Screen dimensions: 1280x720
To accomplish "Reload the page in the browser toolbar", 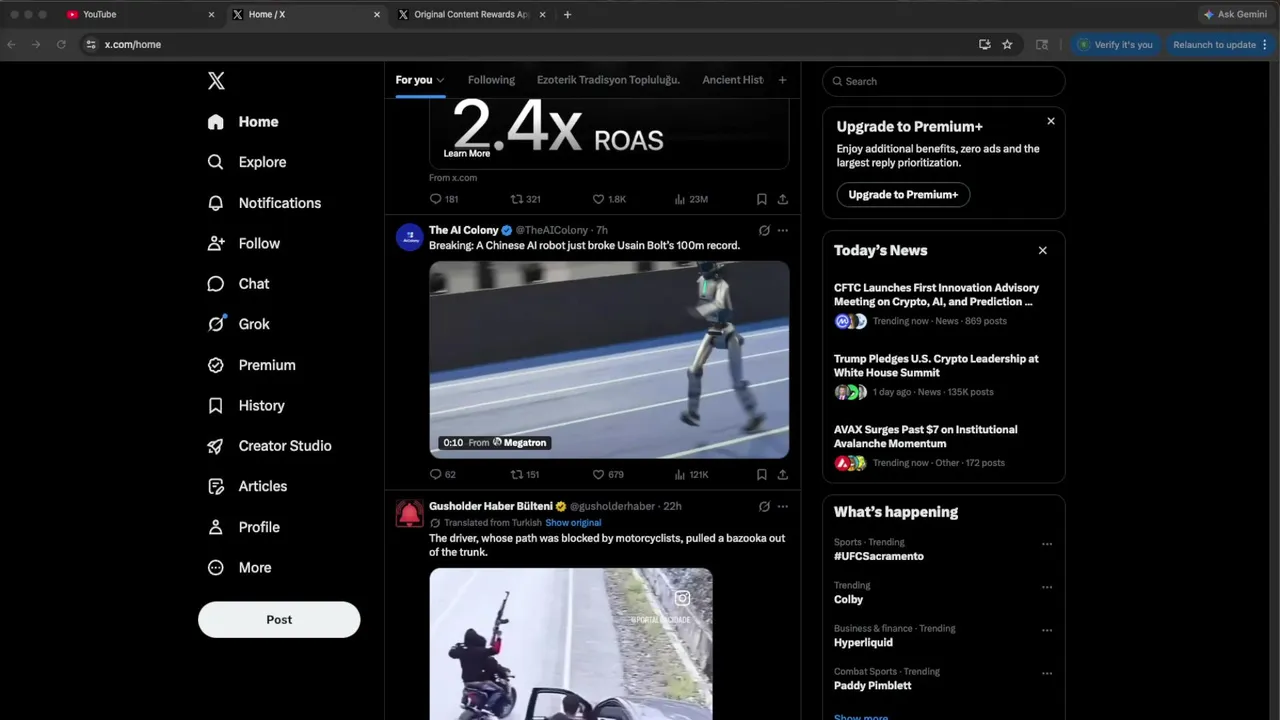I will point(61,44).
